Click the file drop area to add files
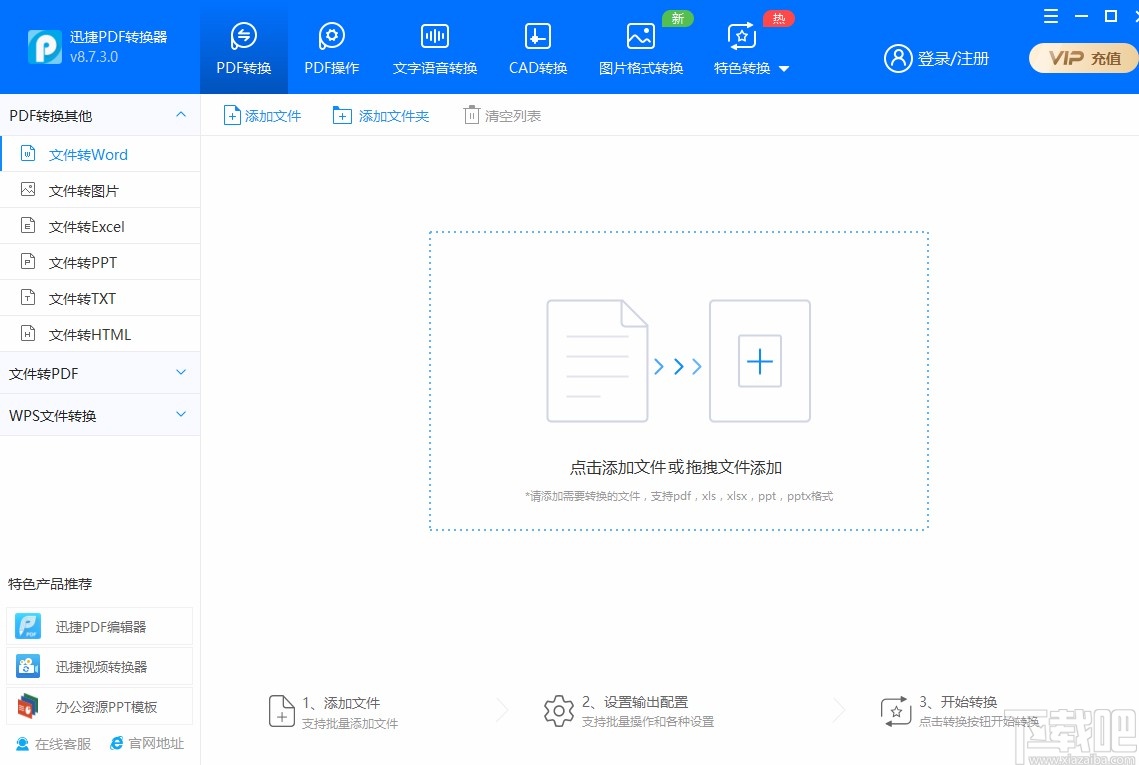The width and height of the screenshot is (1139, 765). coord(678,381)
